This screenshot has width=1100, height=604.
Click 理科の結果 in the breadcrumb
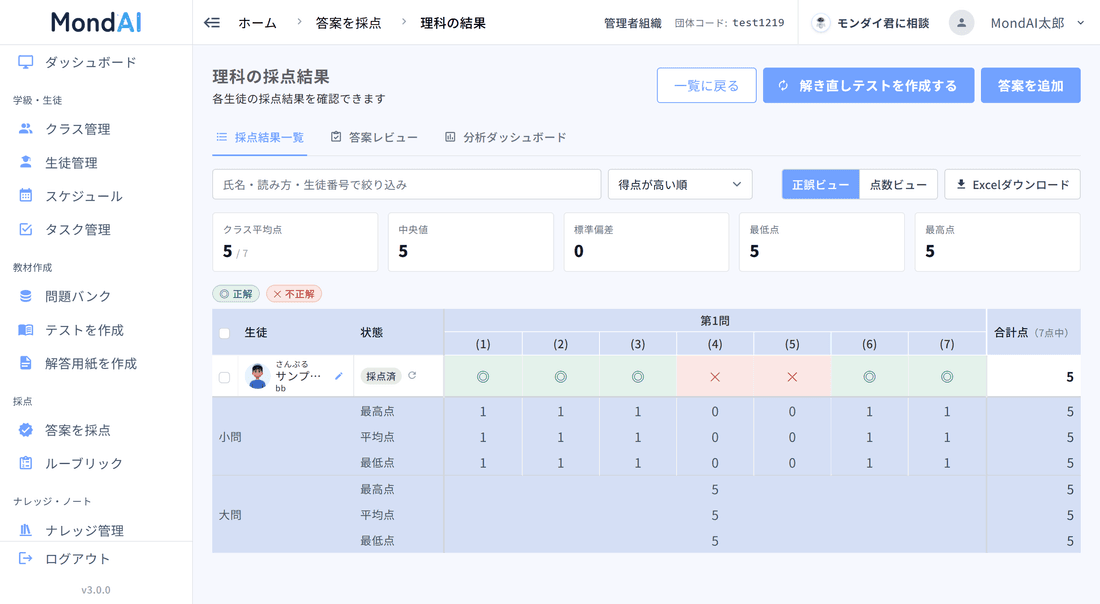pyautogui.click(x=453, y=23)
